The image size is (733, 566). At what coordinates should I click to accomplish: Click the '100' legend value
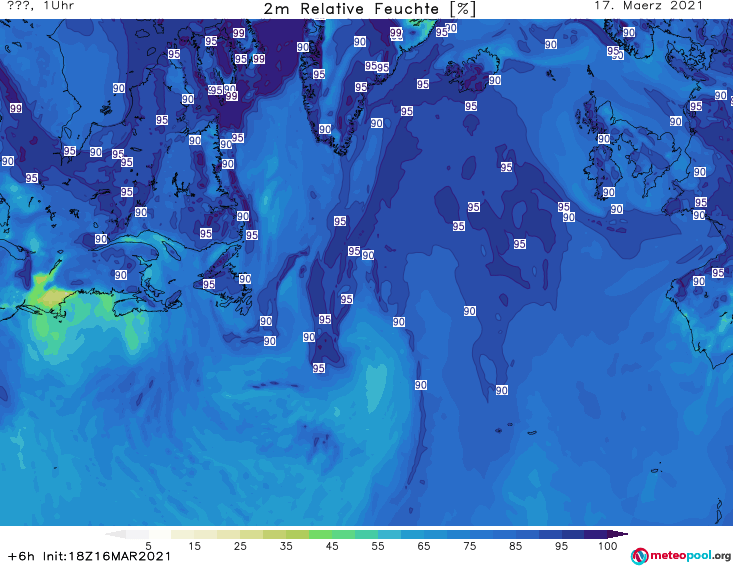pyautogui.click(x=608, y=546)
